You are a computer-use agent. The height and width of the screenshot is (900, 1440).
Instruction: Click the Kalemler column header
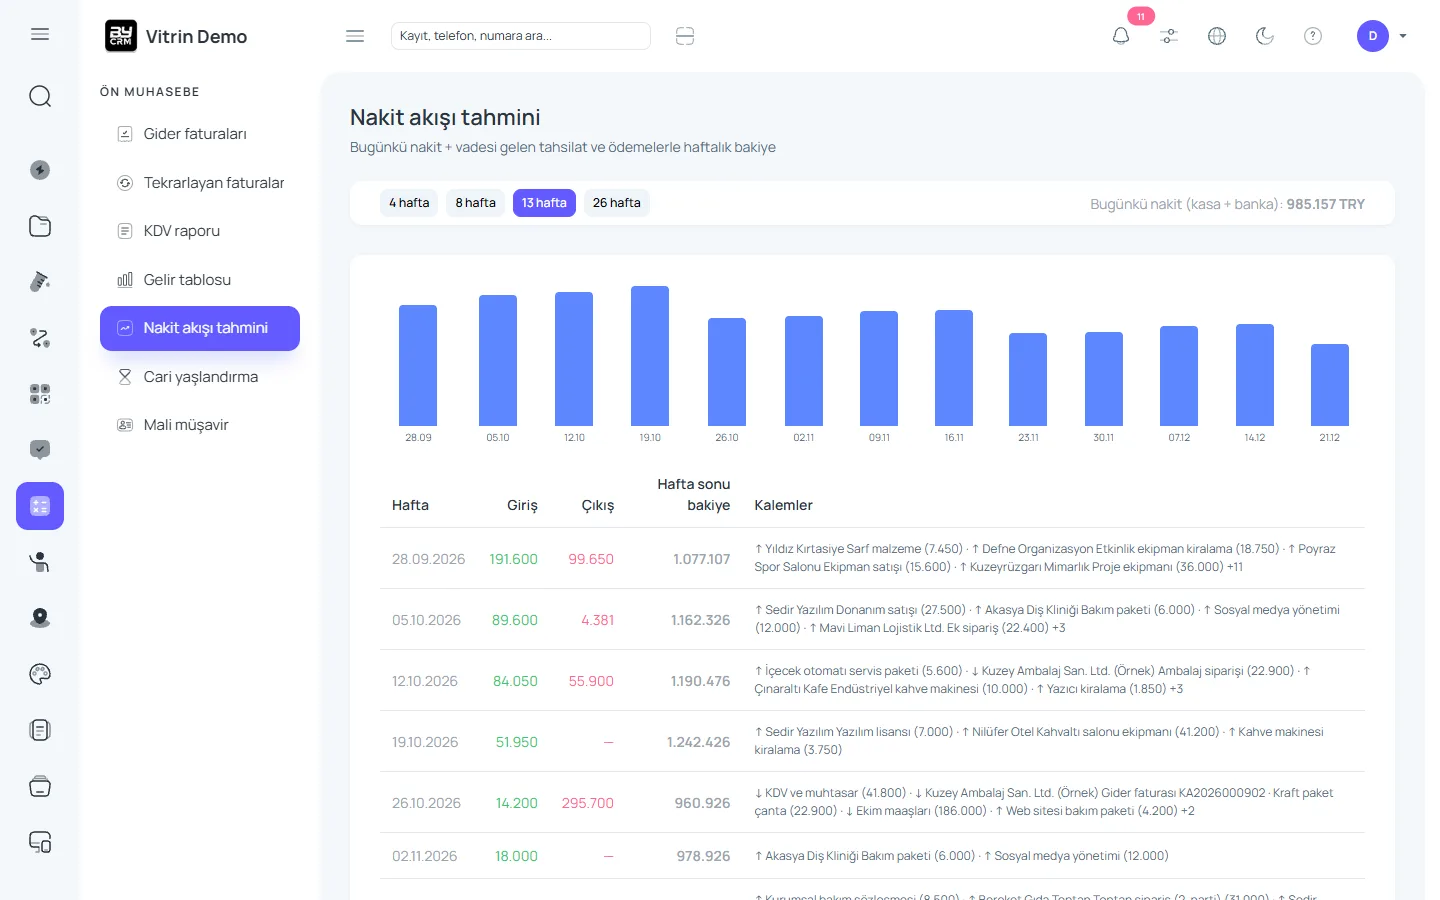[783, 505]
